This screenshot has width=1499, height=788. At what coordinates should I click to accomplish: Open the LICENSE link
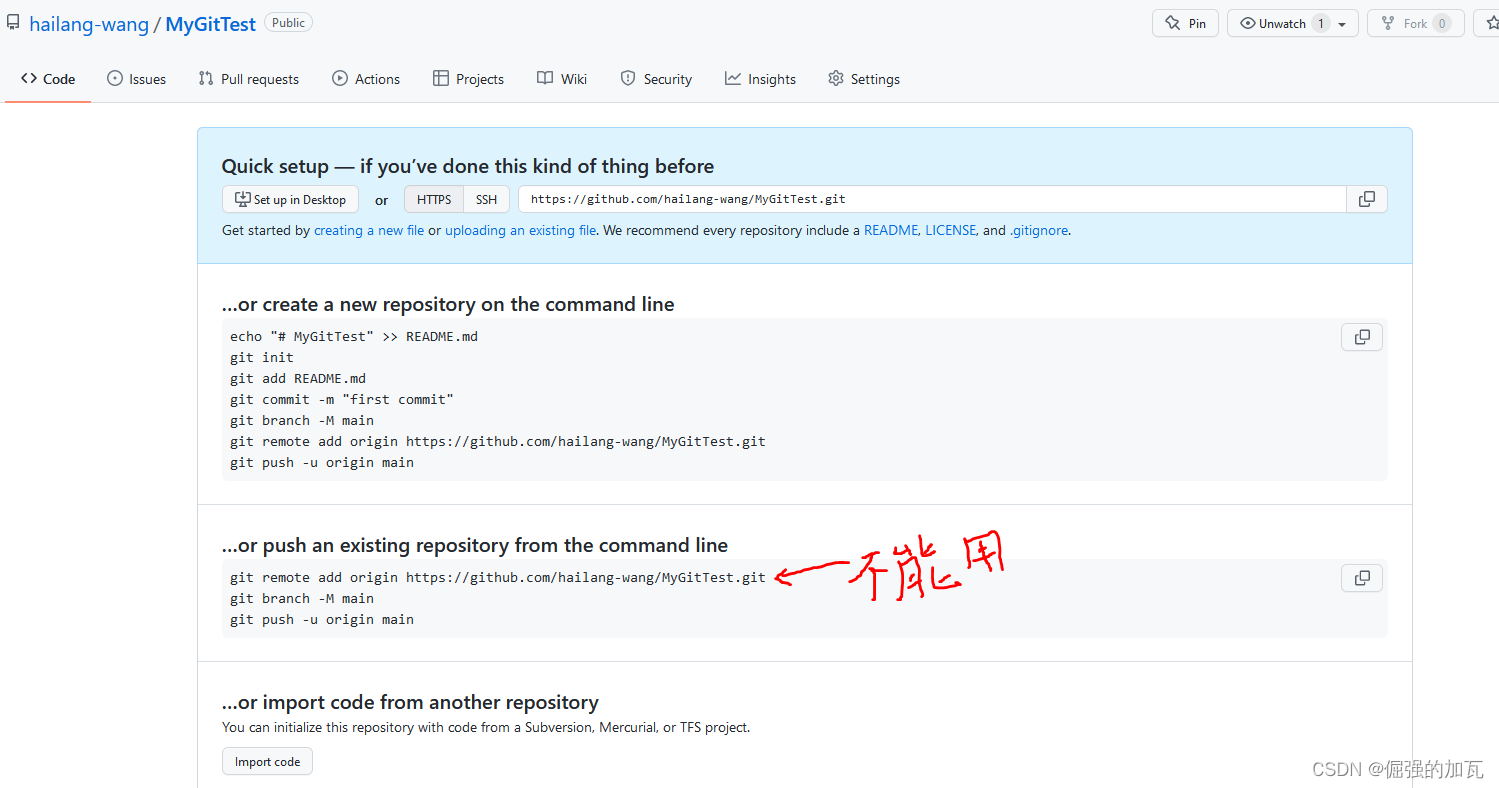(950, 230)
